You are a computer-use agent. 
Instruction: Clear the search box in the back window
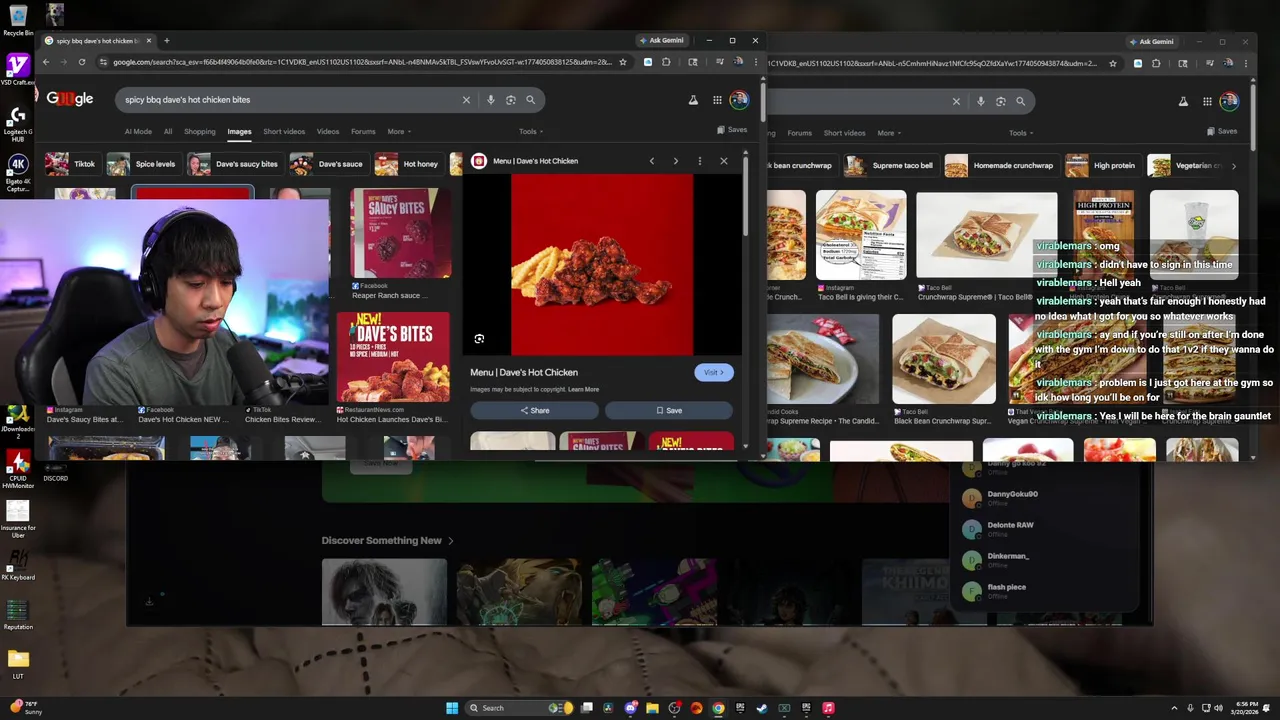click(x=956, y=101)
